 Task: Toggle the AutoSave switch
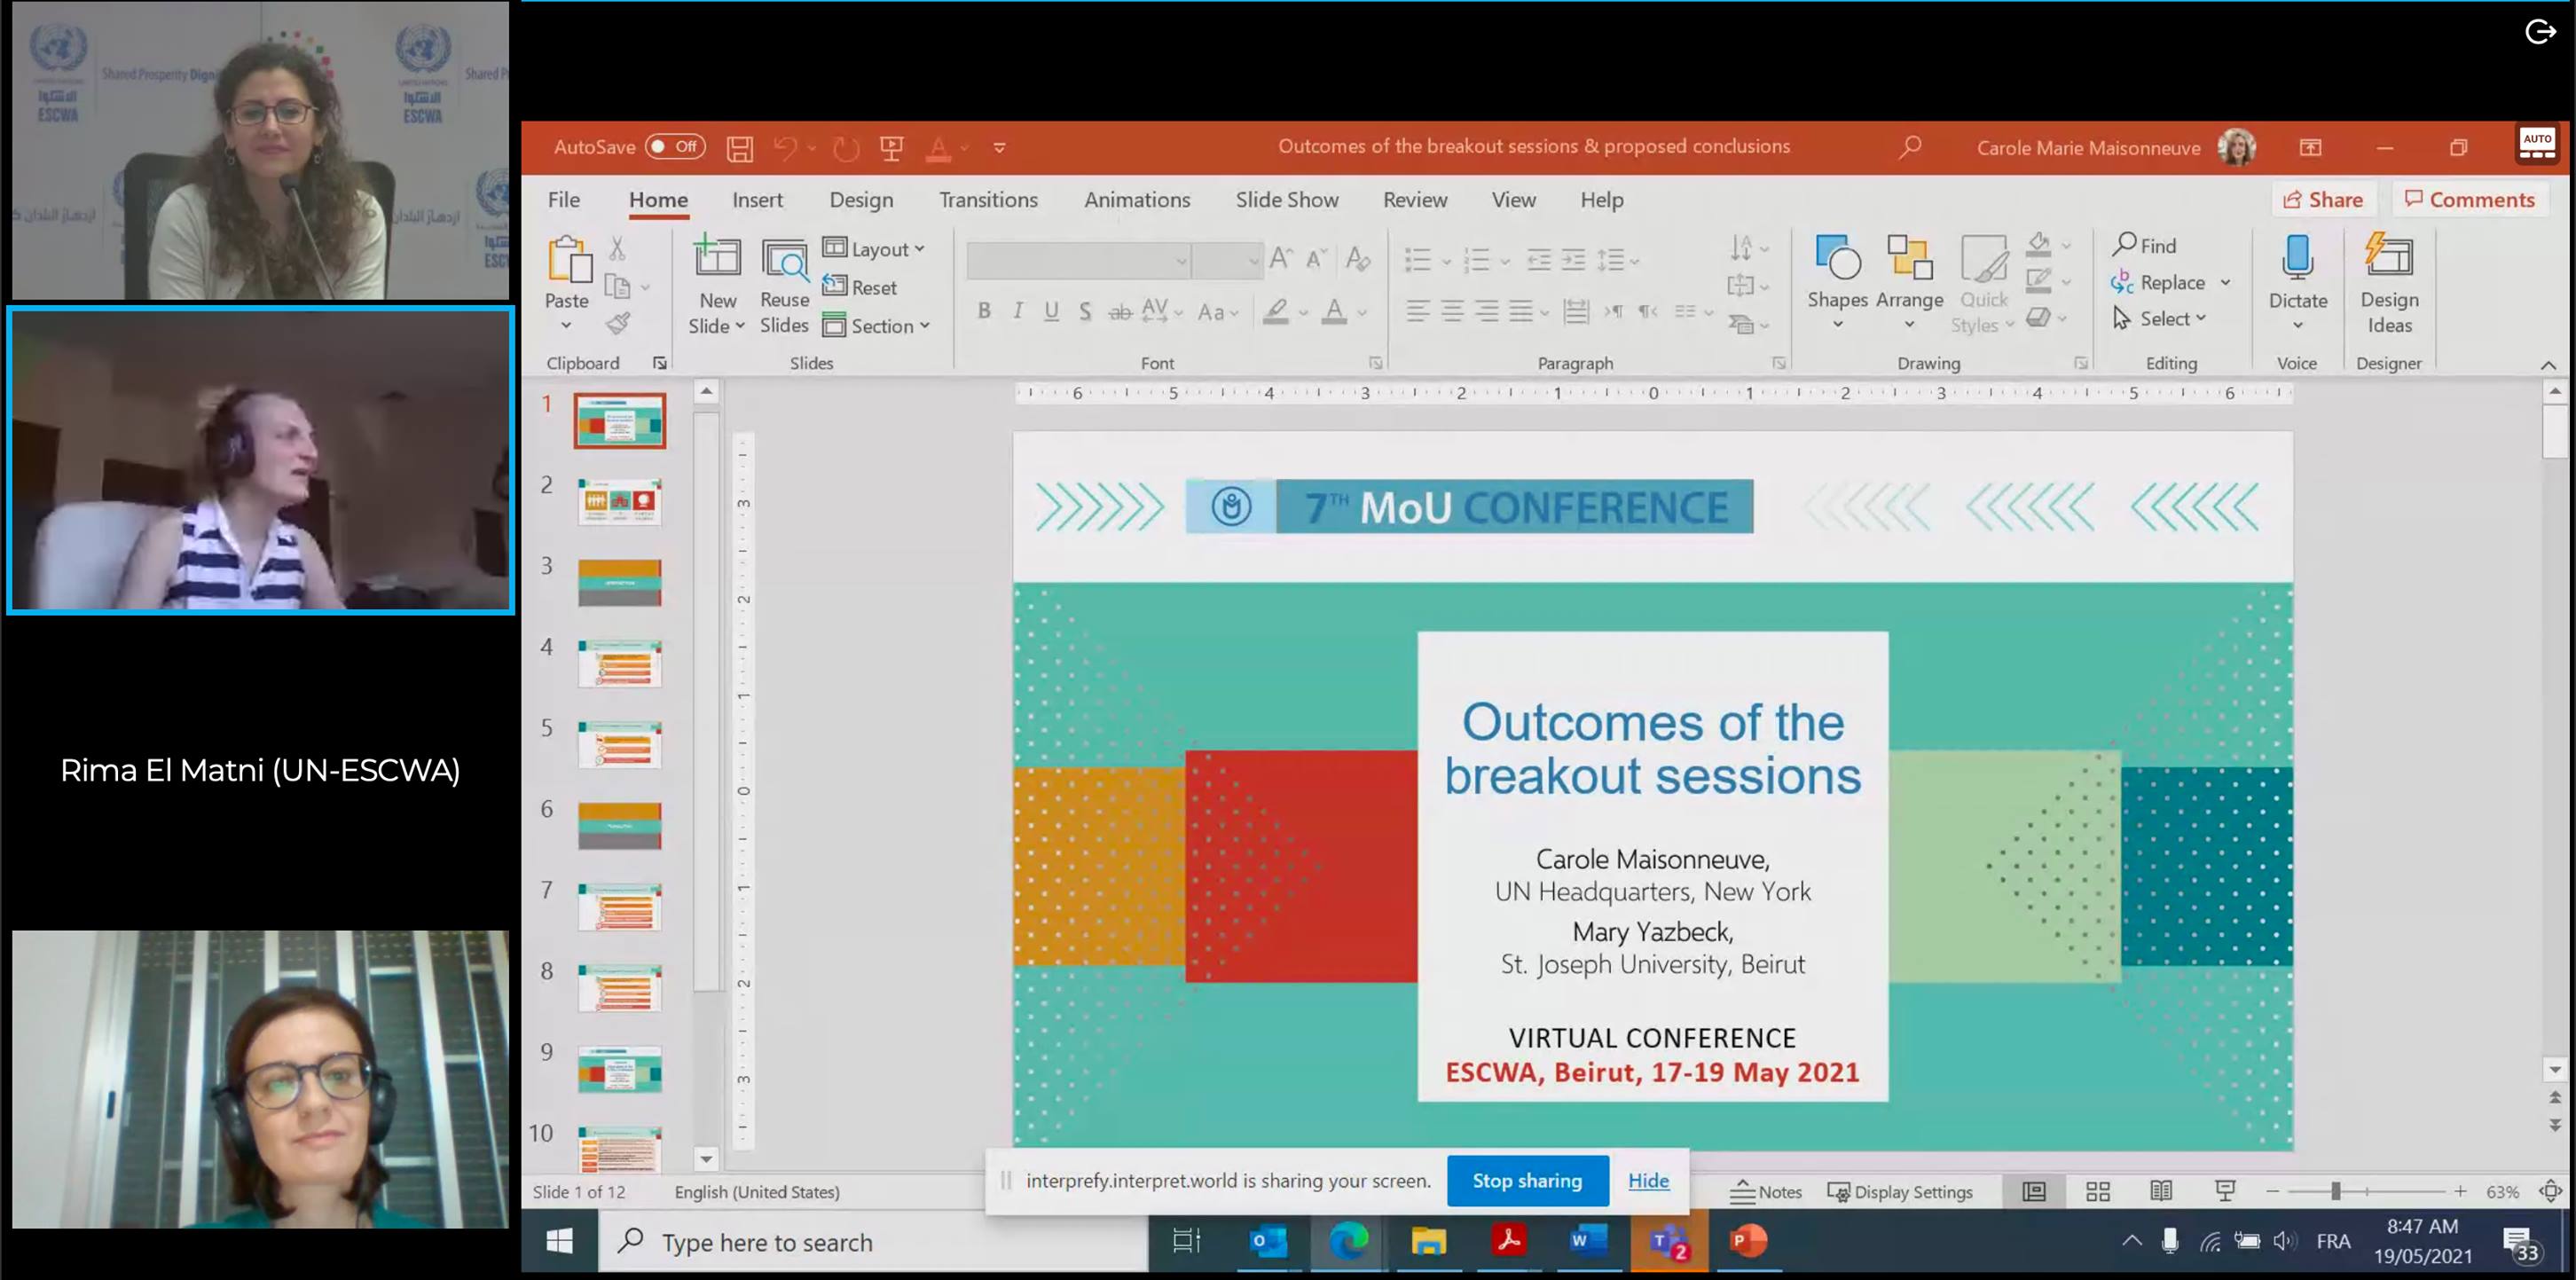[x=675, y=147]
